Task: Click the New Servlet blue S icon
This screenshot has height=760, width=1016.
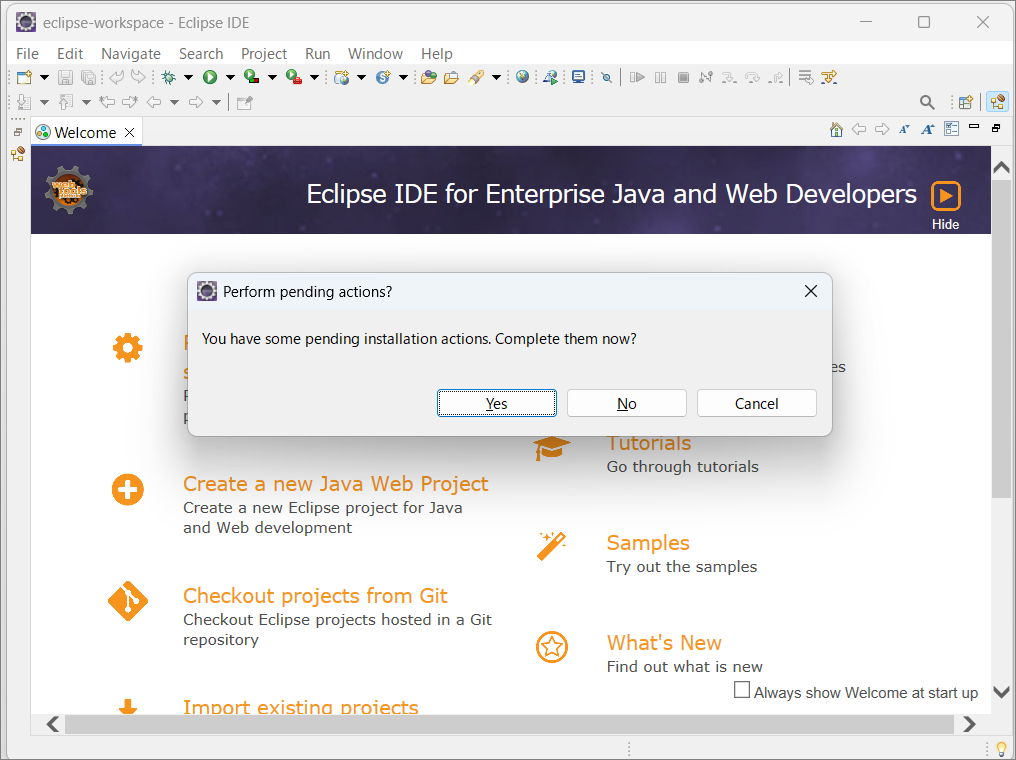Action: coord(383,78)
